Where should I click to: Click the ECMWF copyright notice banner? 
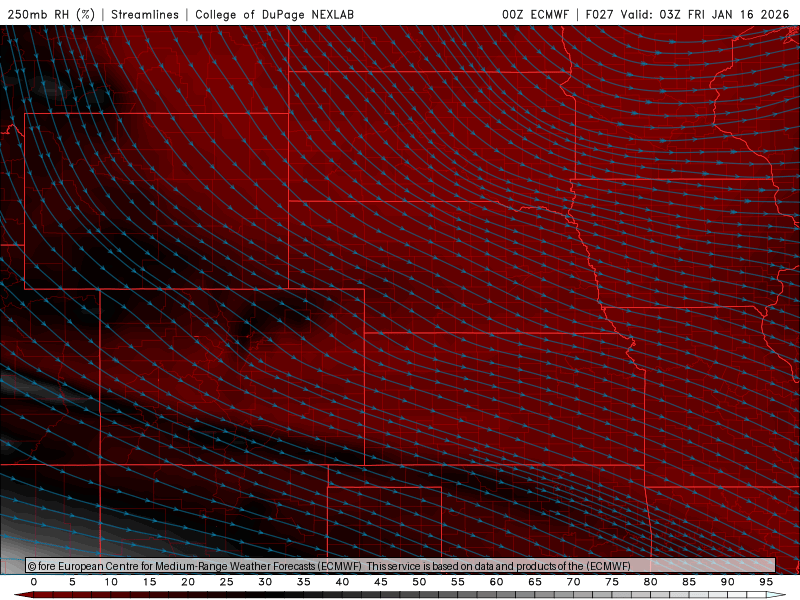point(401,566)
